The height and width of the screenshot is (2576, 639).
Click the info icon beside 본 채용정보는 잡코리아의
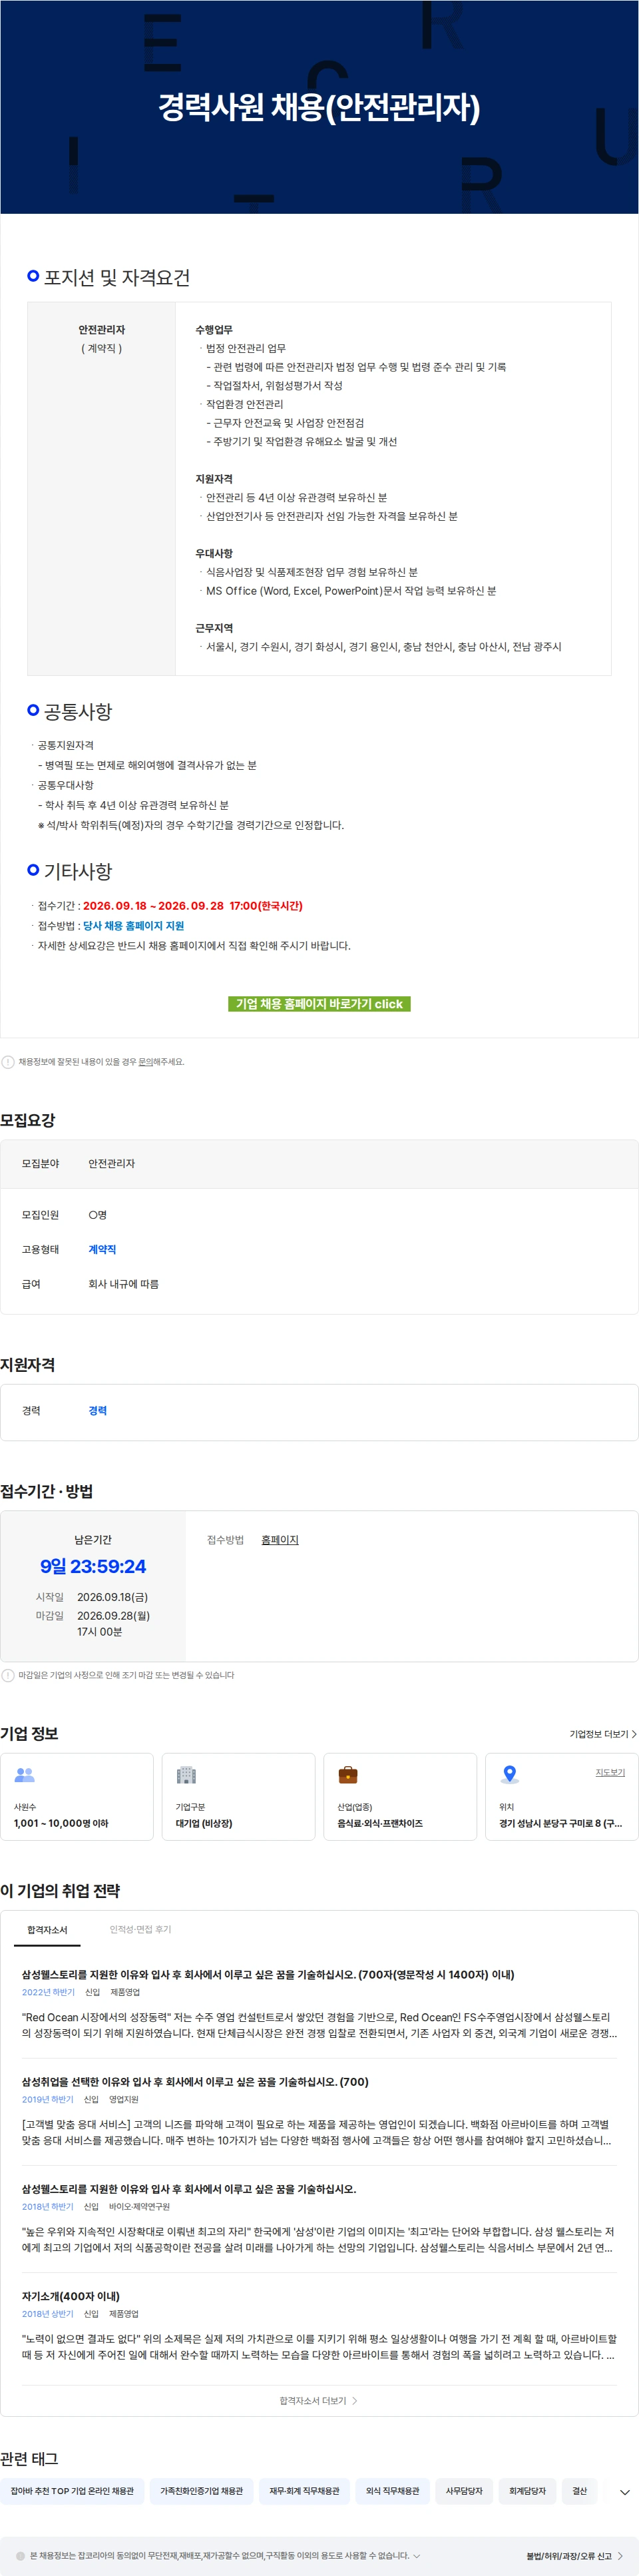coord(21,2555)
